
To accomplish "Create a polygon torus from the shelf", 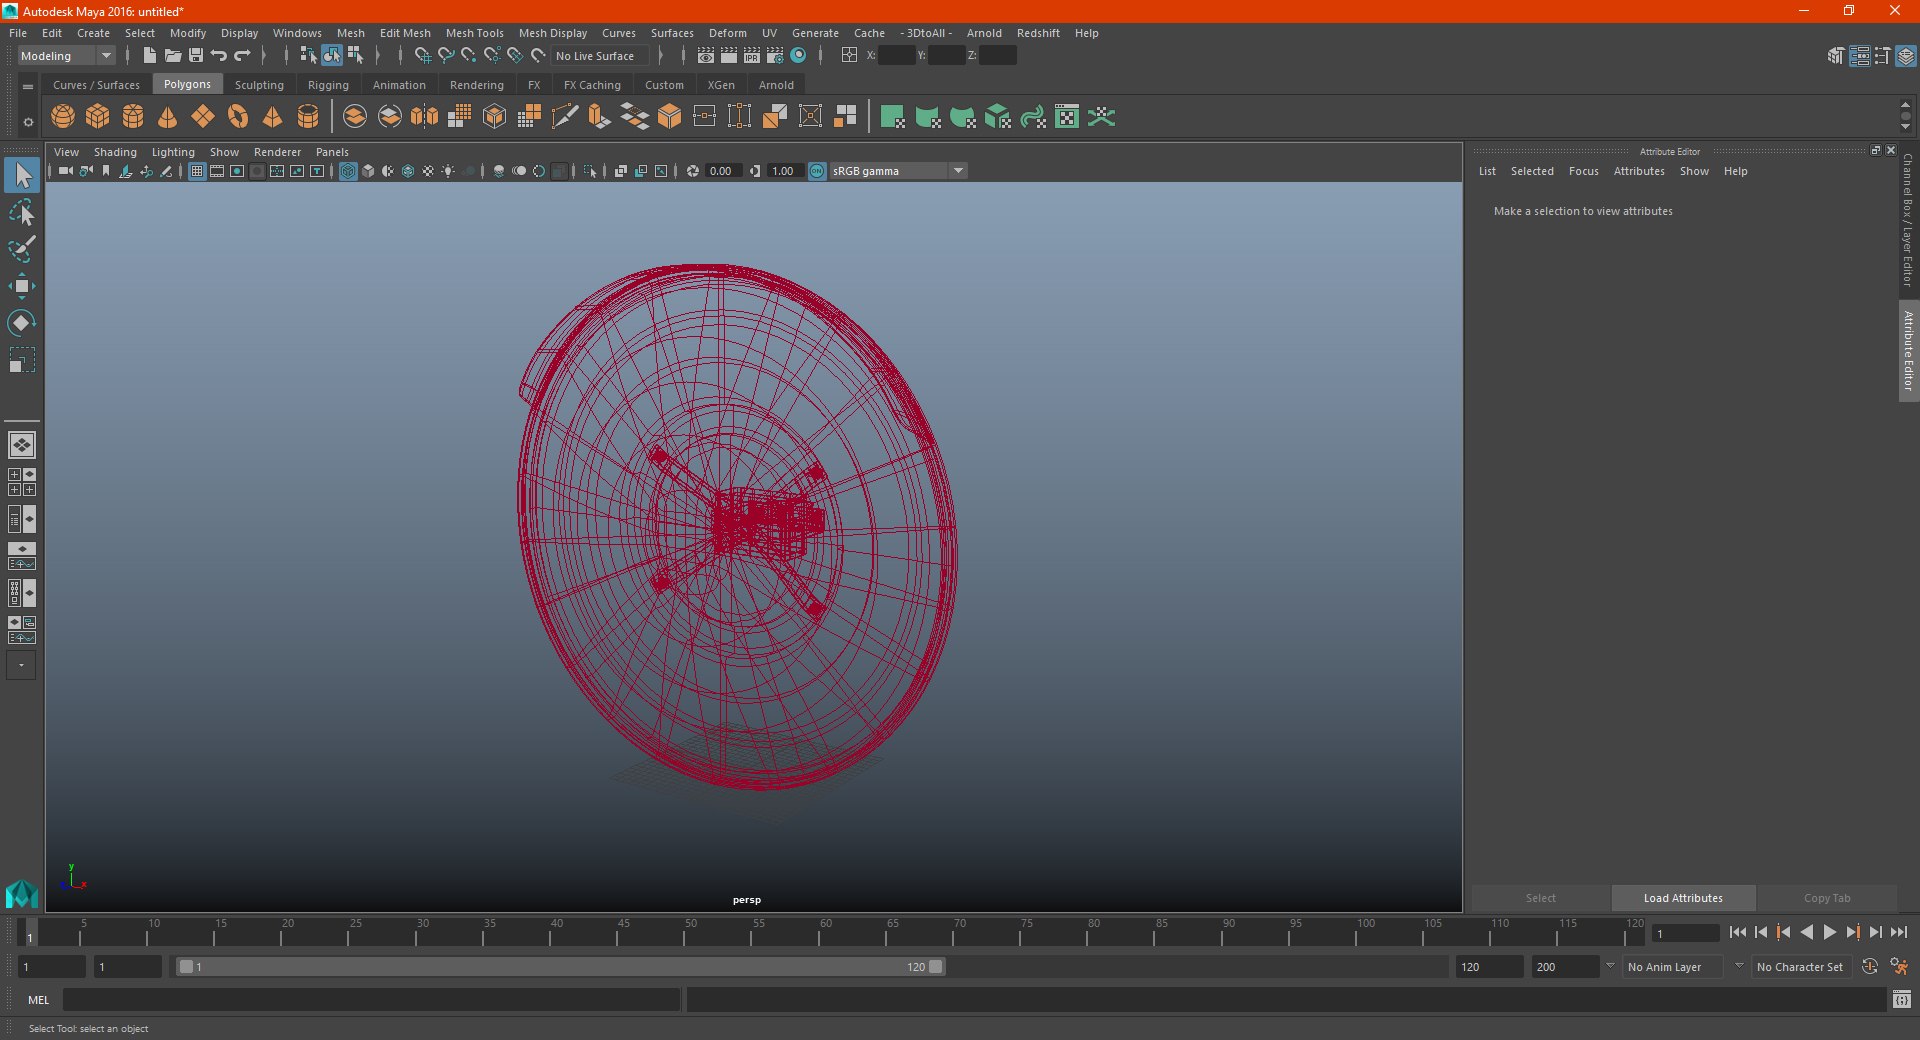I will [x=238, y=117].
